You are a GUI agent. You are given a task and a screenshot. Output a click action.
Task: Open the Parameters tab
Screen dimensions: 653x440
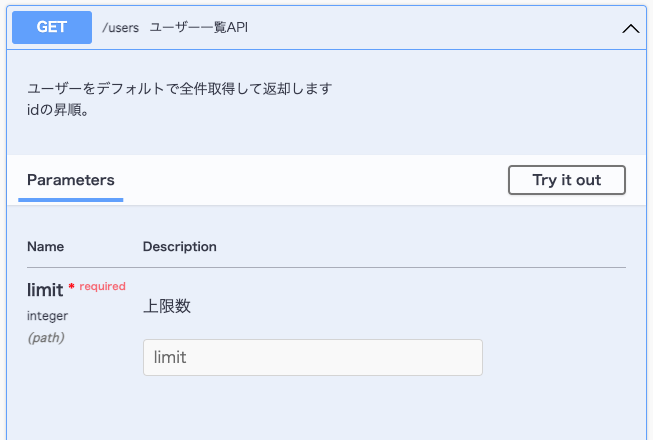(71, 180)
